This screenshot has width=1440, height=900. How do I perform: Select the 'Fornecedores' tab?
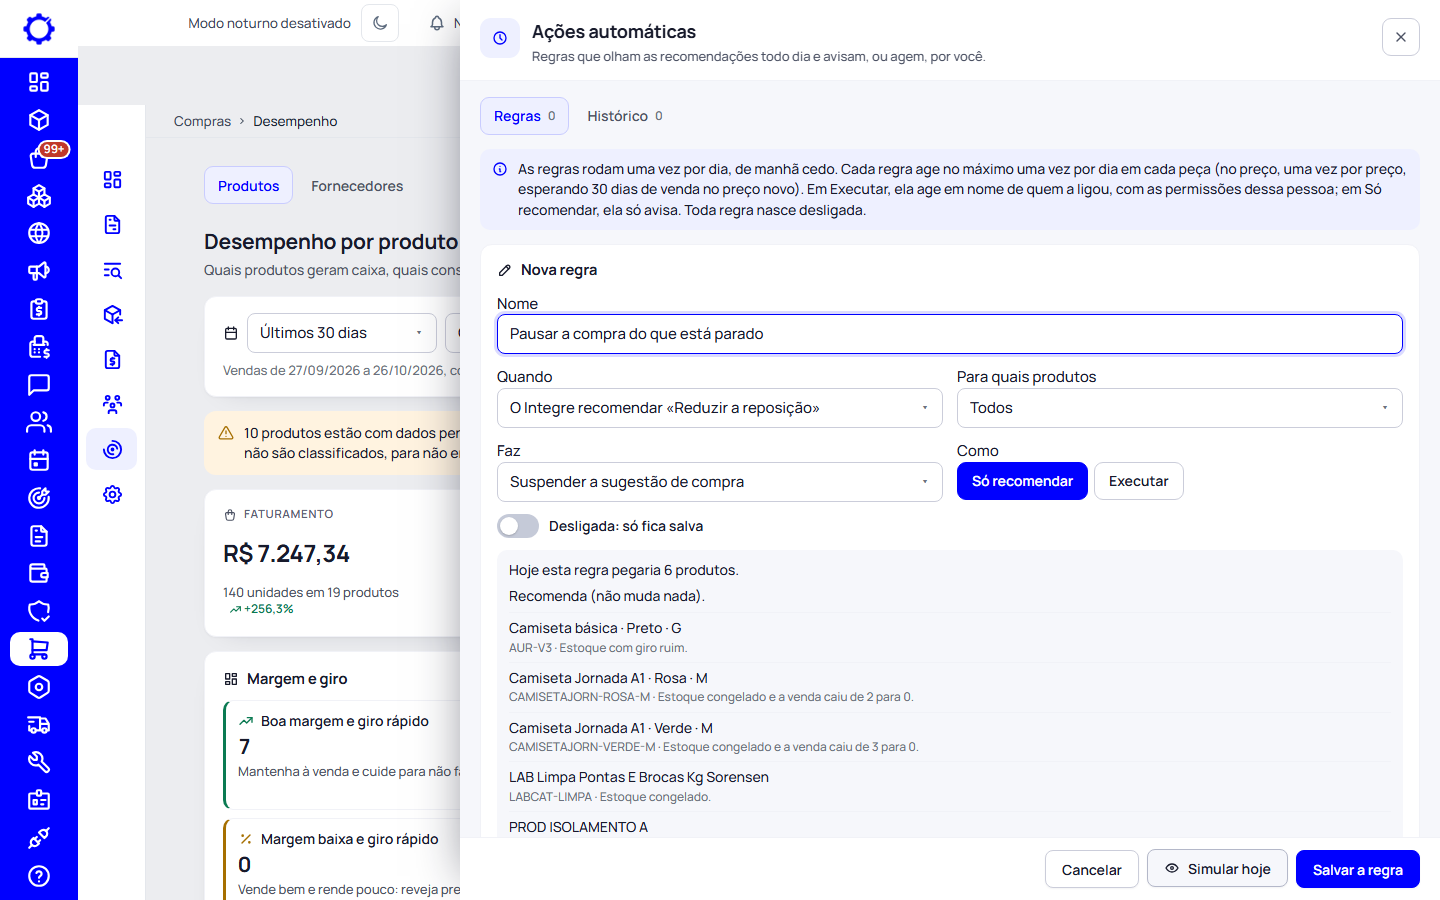point(357,186)
